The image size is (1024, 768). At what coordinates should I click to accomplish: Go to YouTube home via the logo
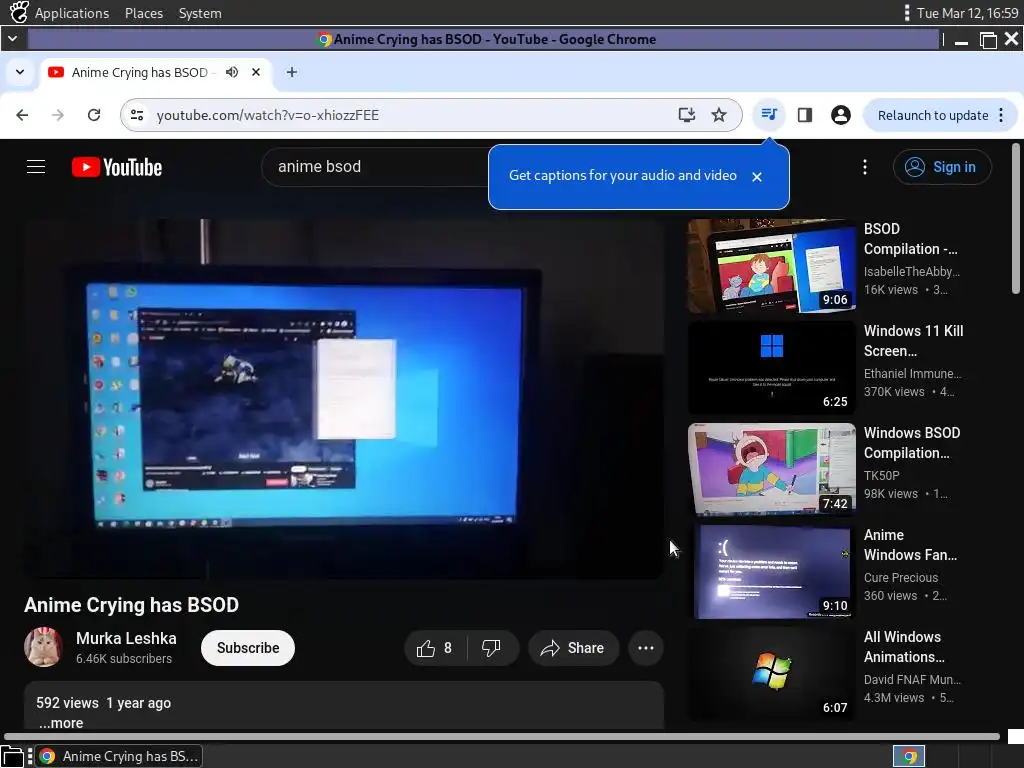pos(117,167)
